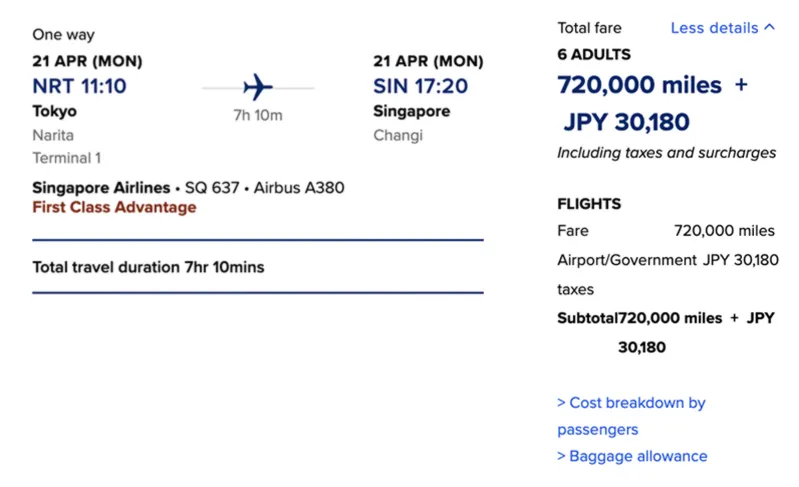This screenshot has height=487, width=799.
Task: Click the 6 ADULTS passenger label
Action: point(594,55)
